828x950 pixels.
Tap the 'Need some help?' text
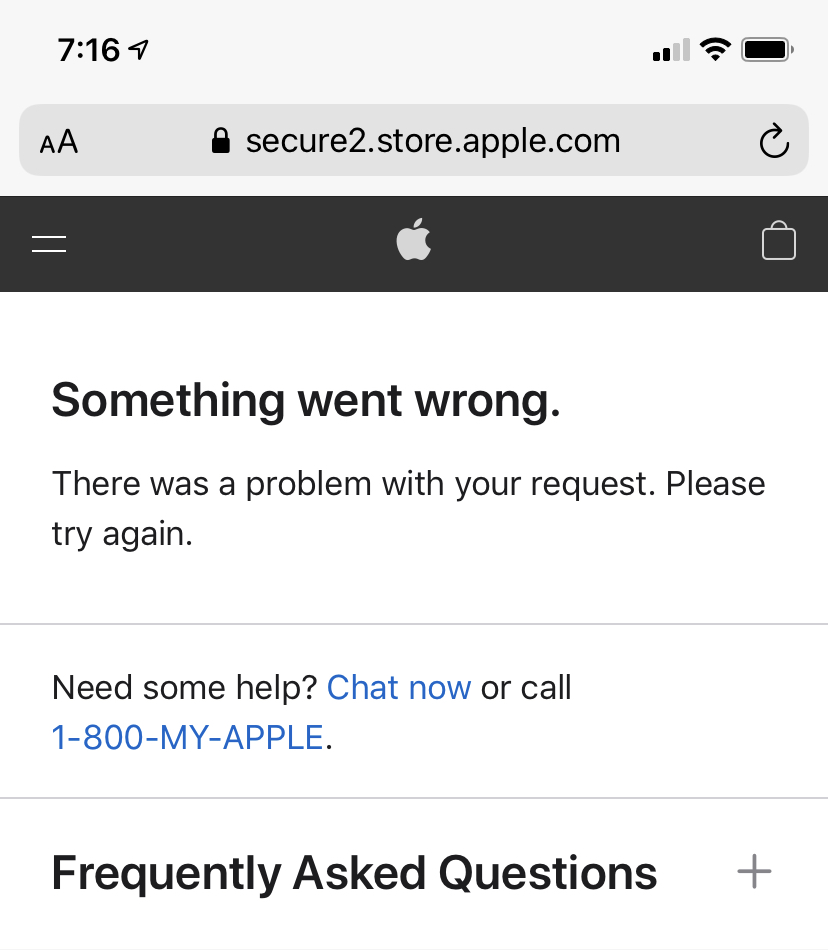click(x=185, y=687)
